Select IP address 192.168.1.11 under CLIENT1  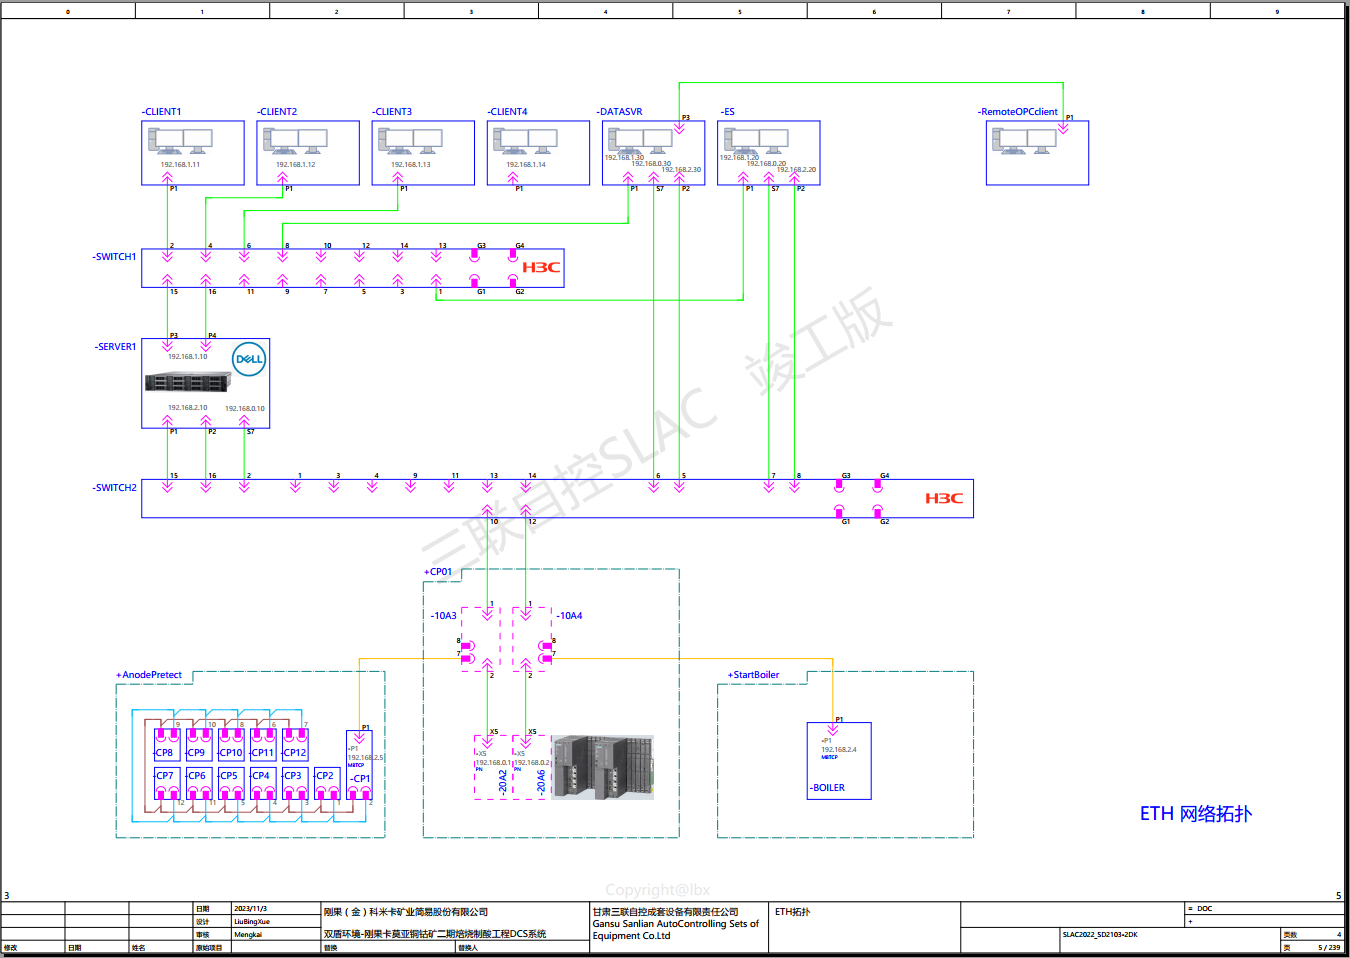point(180,164)
